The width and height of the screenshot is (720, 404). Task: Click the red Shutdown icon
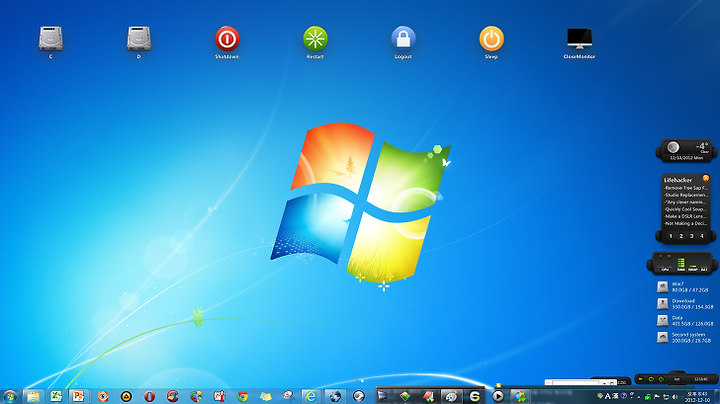point(227,39)
